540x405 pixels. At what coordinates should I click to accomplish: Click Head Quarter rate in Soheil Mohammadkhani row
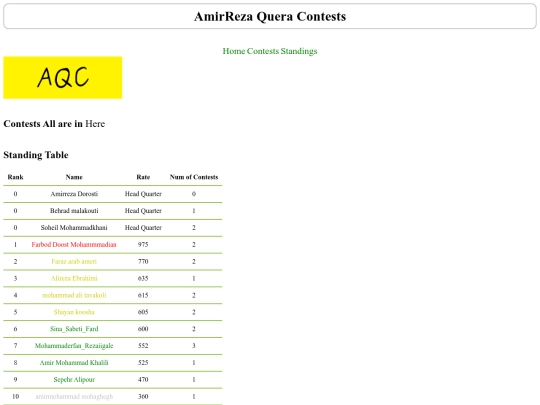(143, 228)
